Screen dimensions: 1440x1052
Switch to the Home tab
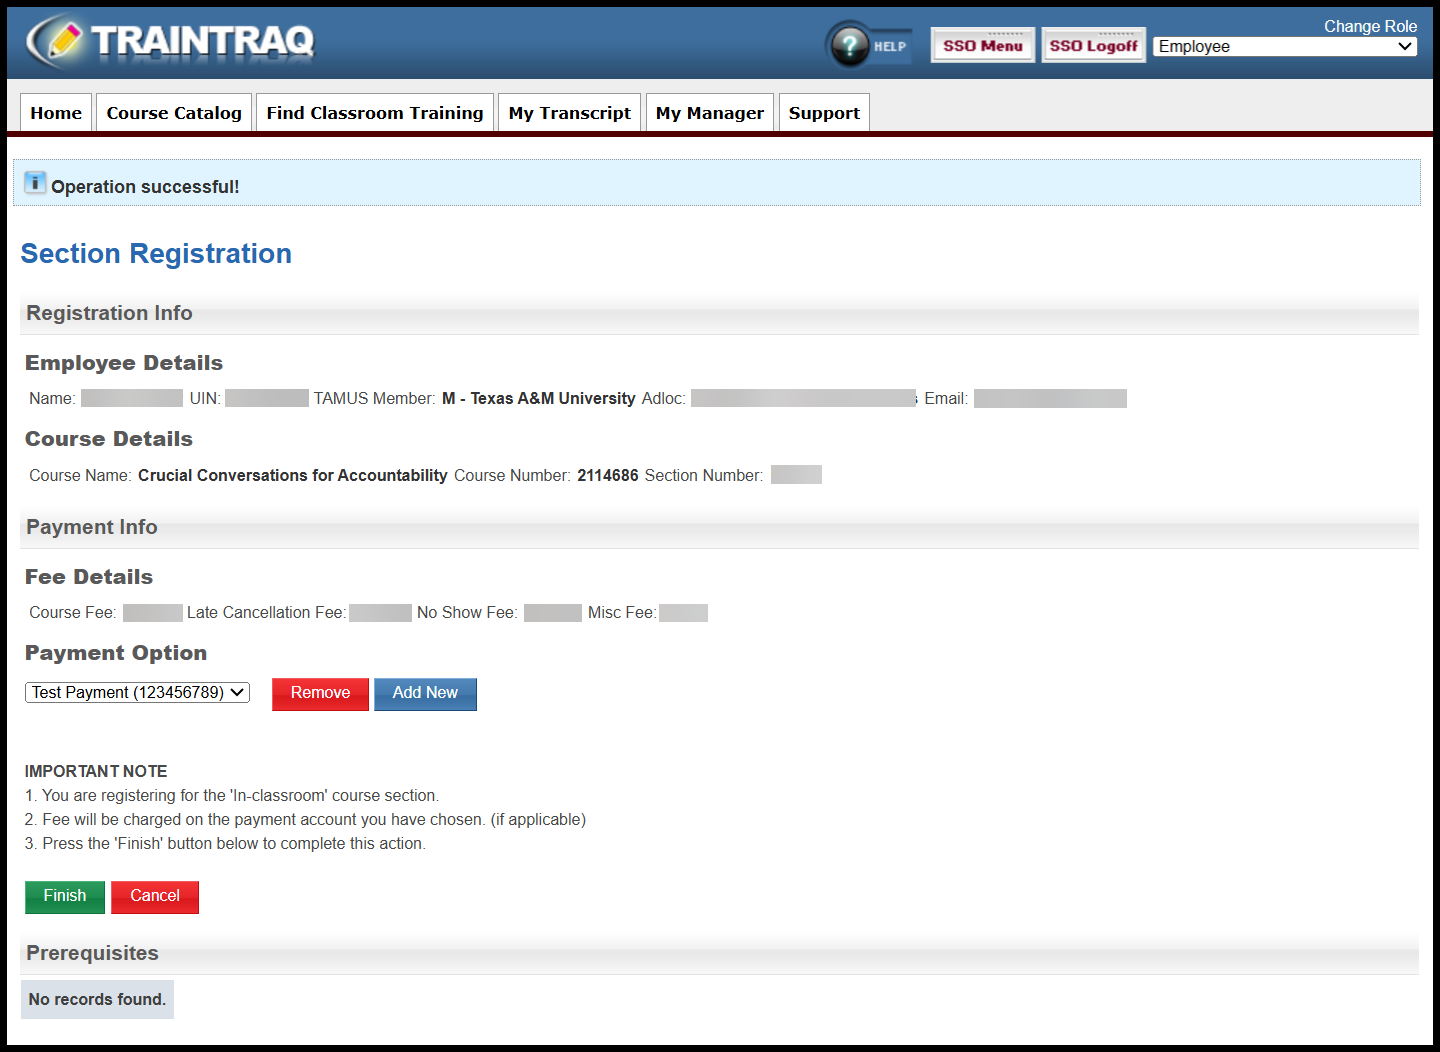[x=55, y=112]
